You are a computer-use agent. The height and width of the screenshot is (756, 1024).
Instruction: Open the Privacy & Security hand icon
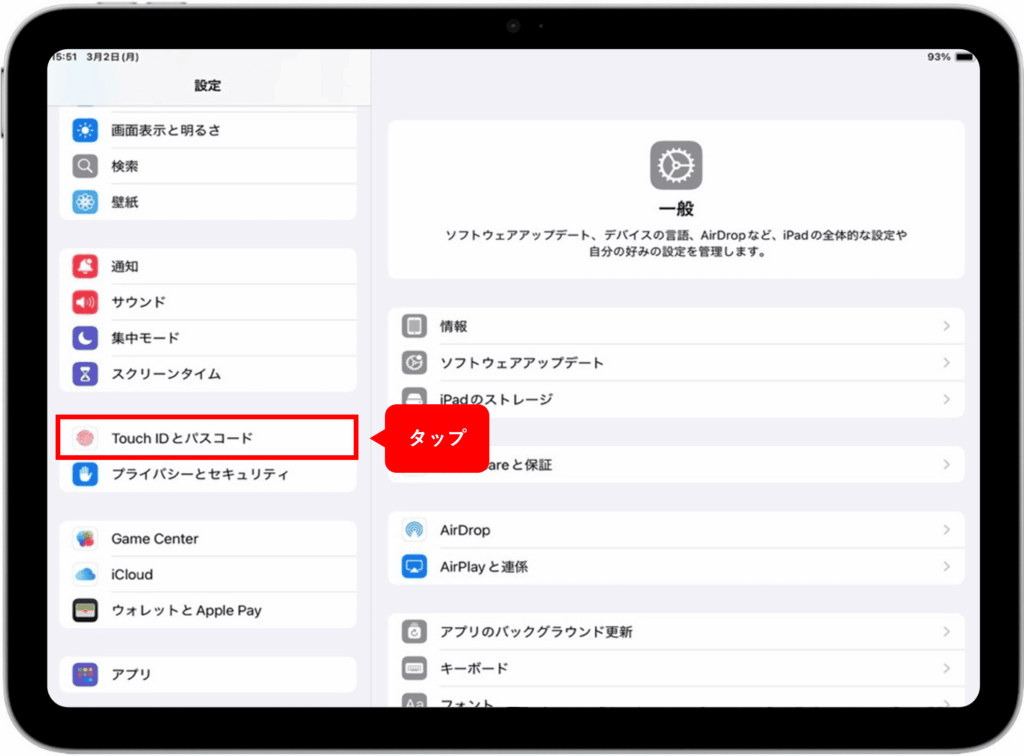[x=85, y=474]
